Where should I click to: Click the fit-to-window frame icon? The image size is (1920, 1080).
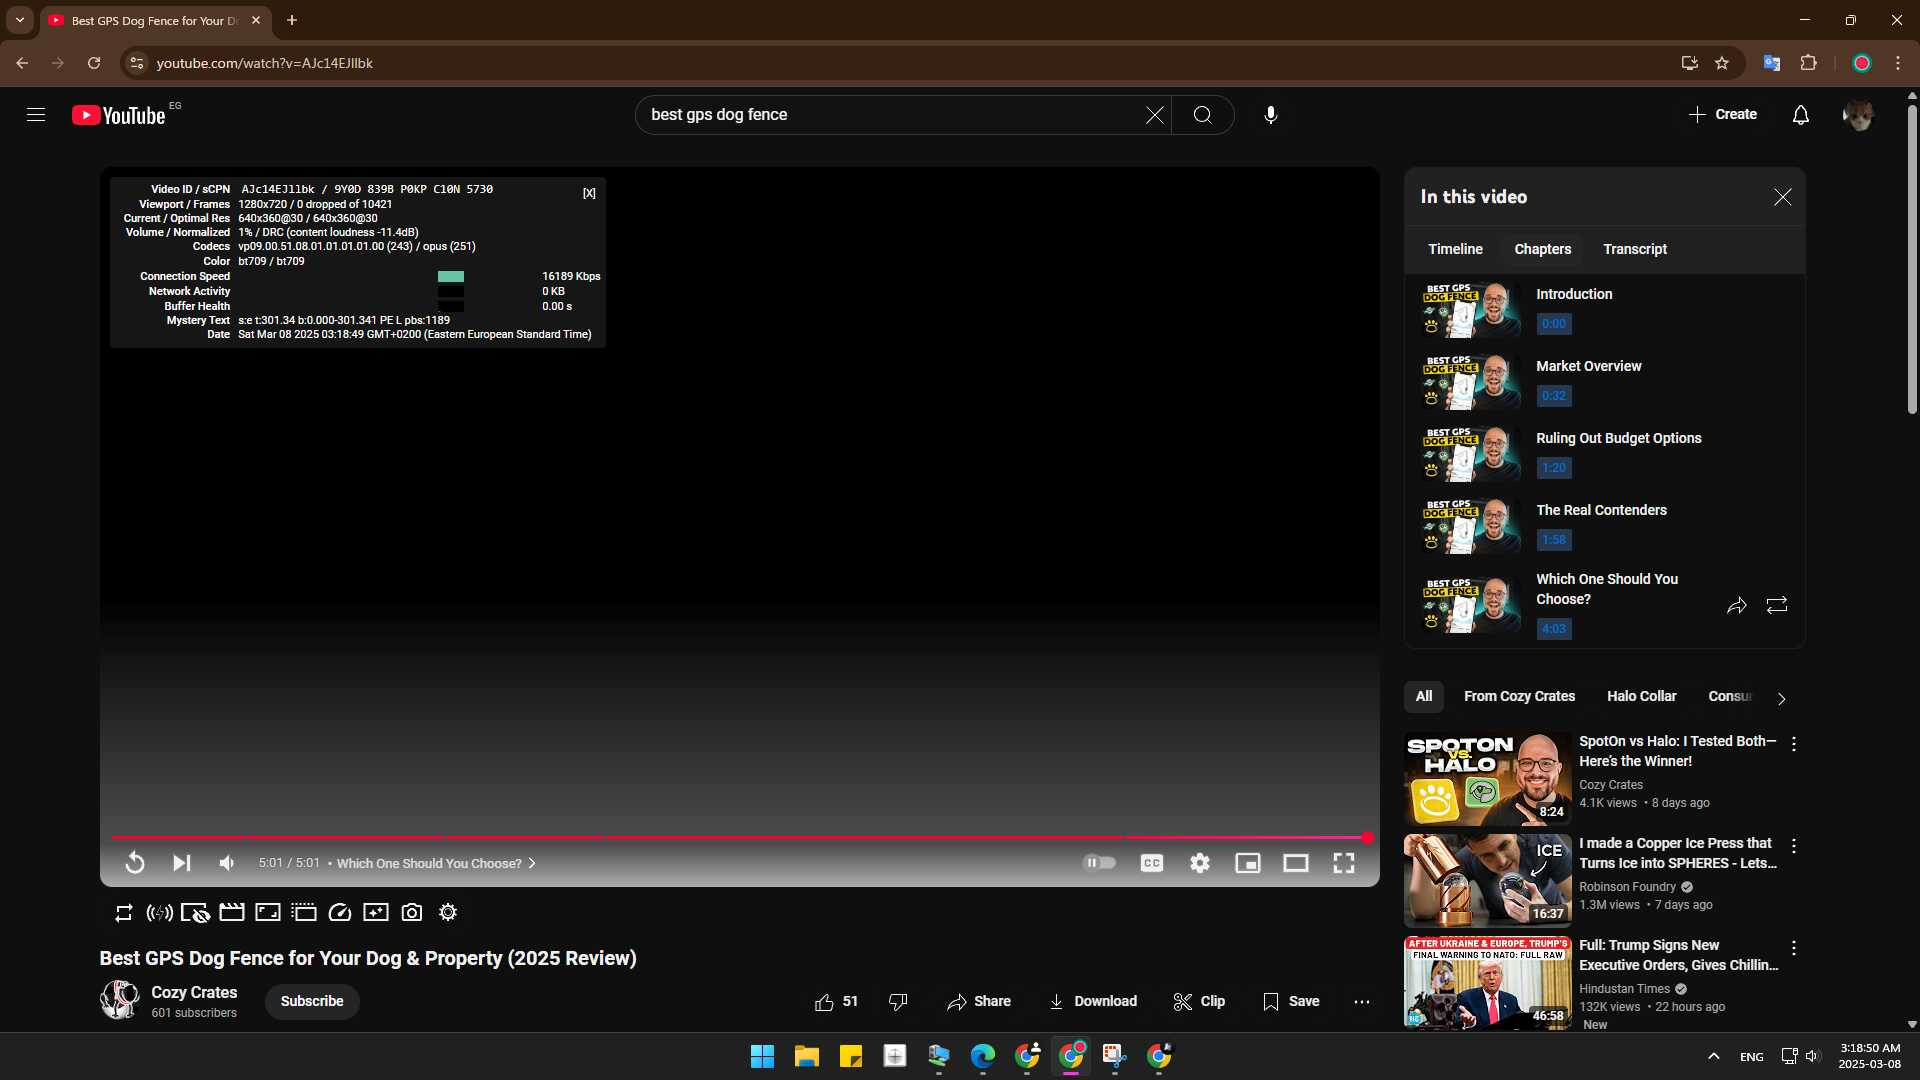268,913
